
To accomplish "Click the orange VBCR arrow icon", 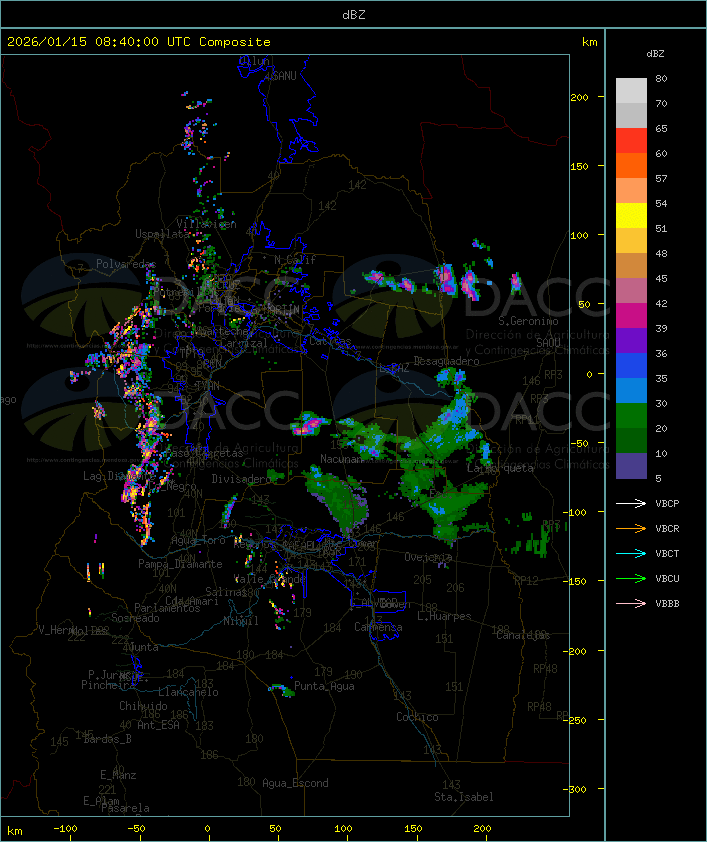I will click(631, 529).
